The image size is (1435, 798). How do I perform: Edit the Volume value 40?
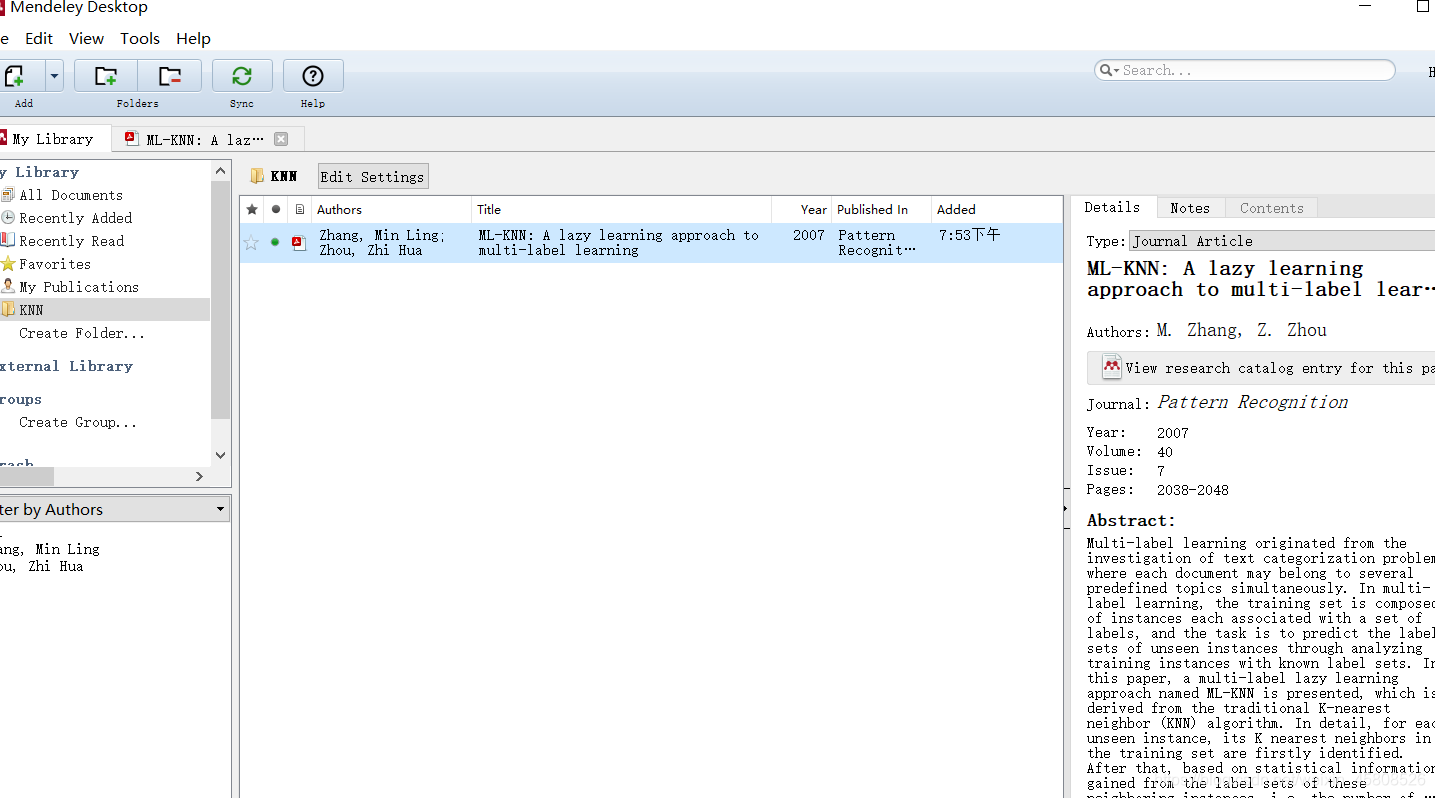pos(1165,452)
